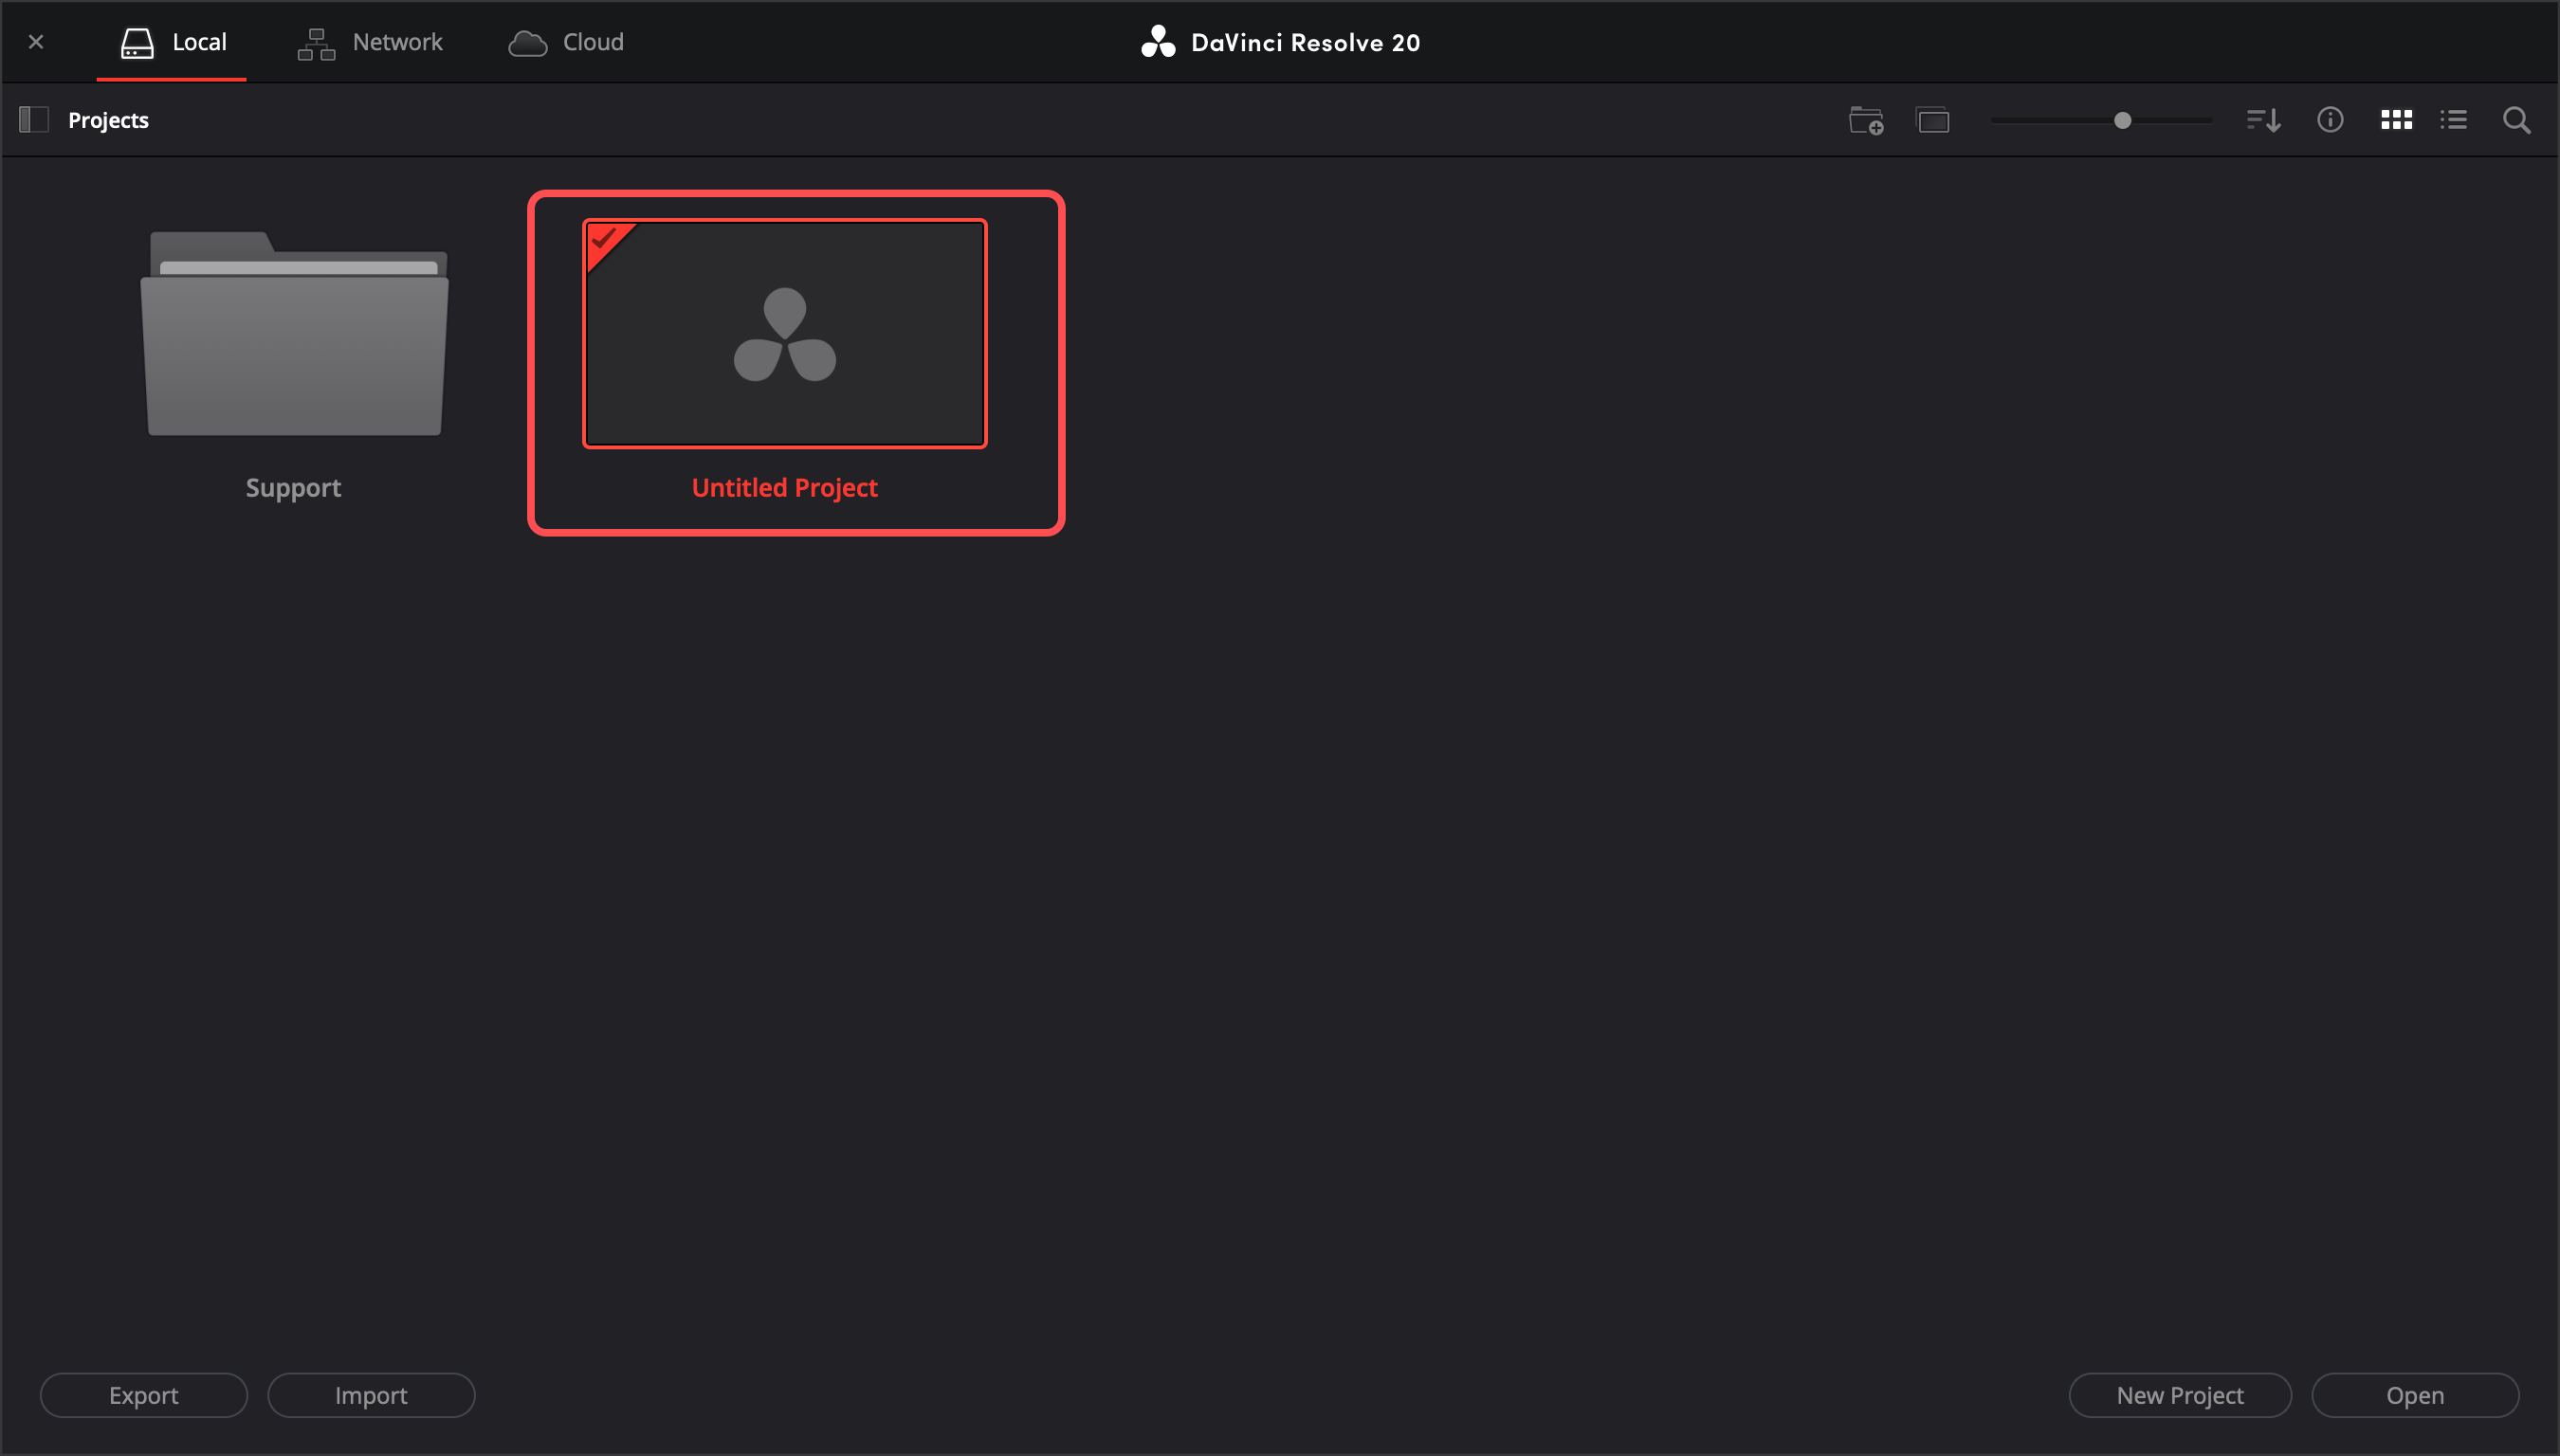Click the Projects heading text
The width and height of the screenshot is (2560, 1456).
108,120
